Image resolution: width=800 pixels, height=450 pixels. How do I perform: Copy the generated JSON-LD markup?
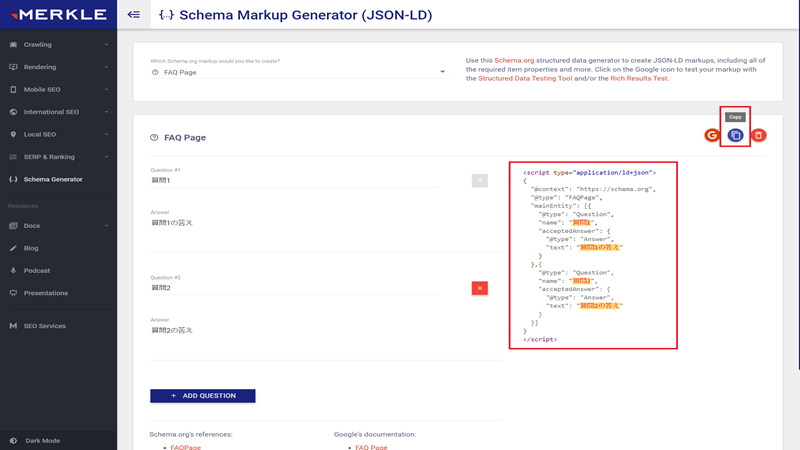tap(735, 135)
